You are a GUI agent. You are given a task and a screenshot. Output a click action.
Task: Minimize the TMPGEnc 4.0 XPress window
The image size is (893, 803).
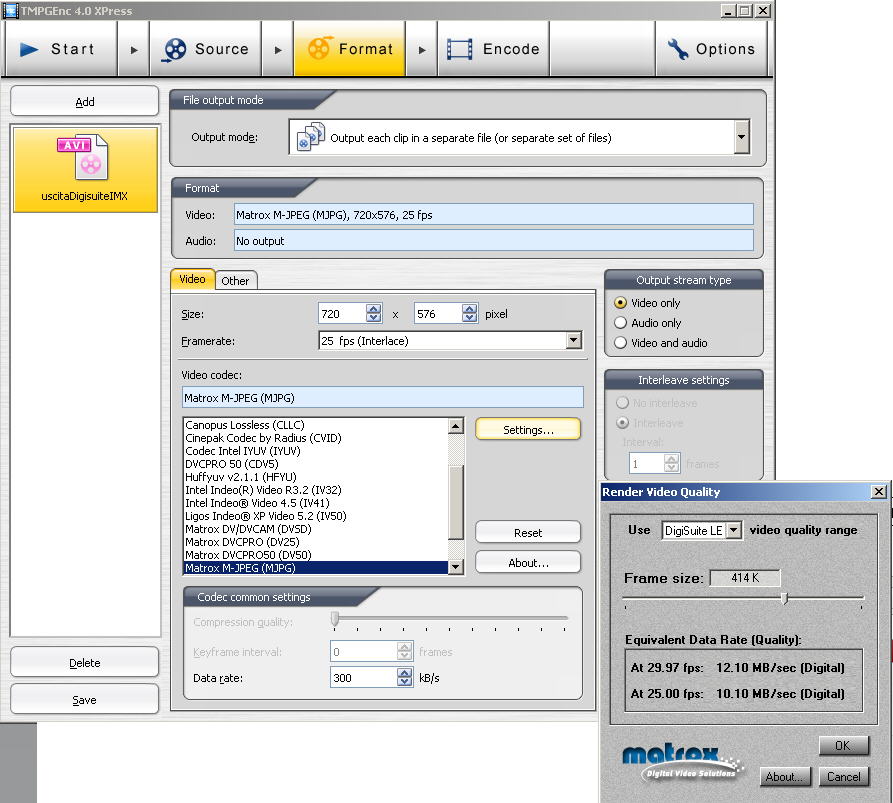click(x=728, y=10)
